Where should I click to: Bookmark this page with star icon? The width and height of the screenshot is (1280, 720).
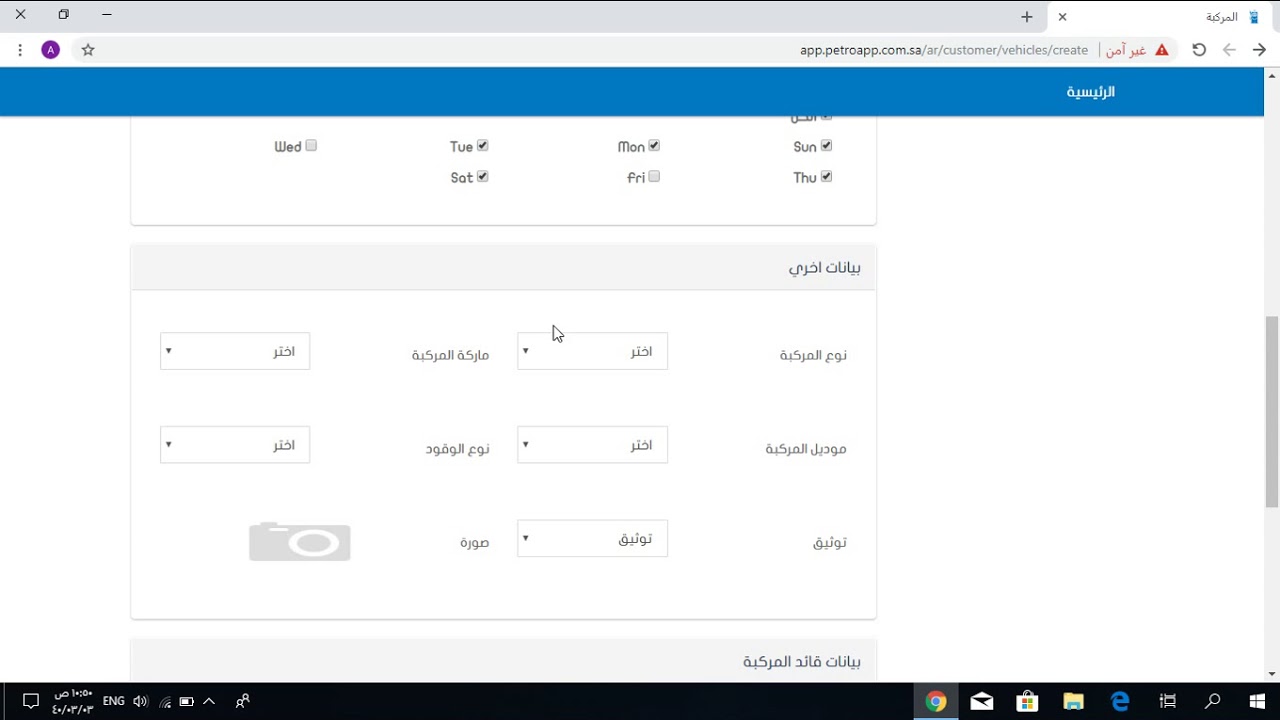[88, 50]
